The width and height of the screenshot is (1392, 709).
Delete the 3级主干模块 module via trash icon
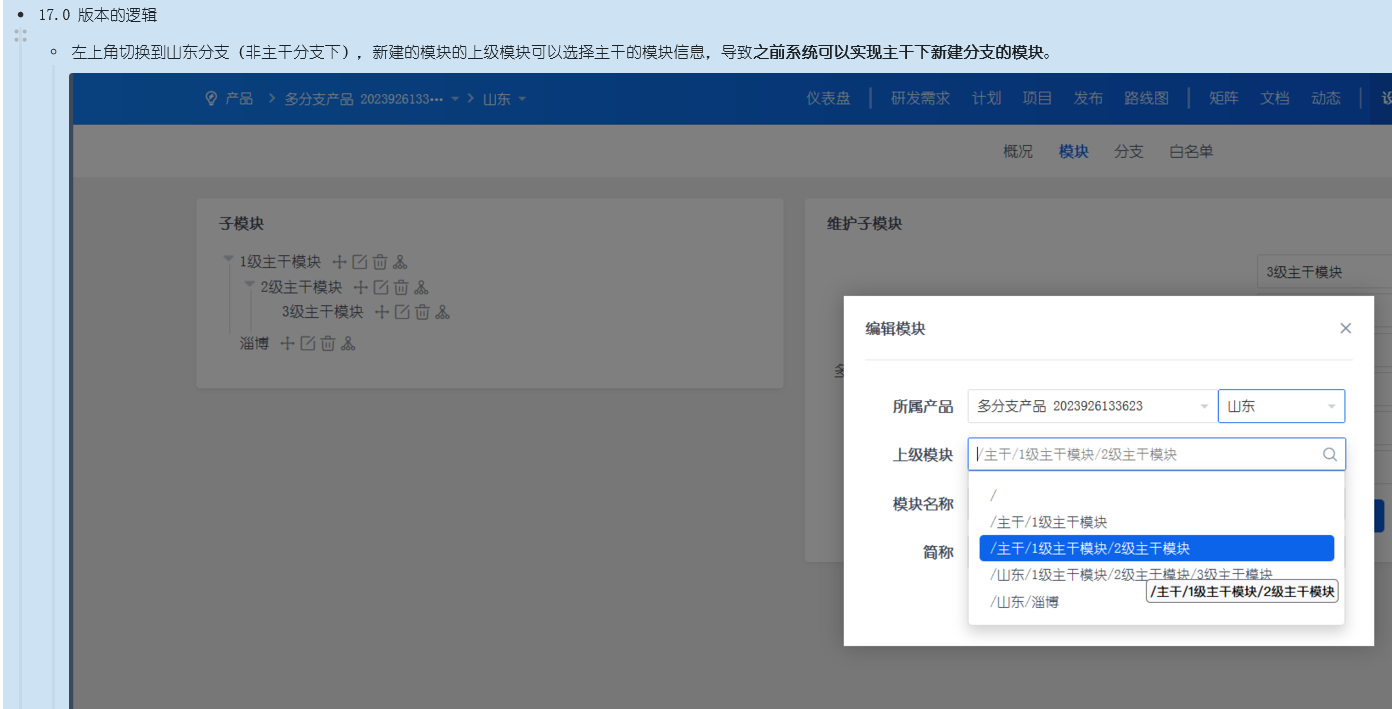[x=422, y=312]
